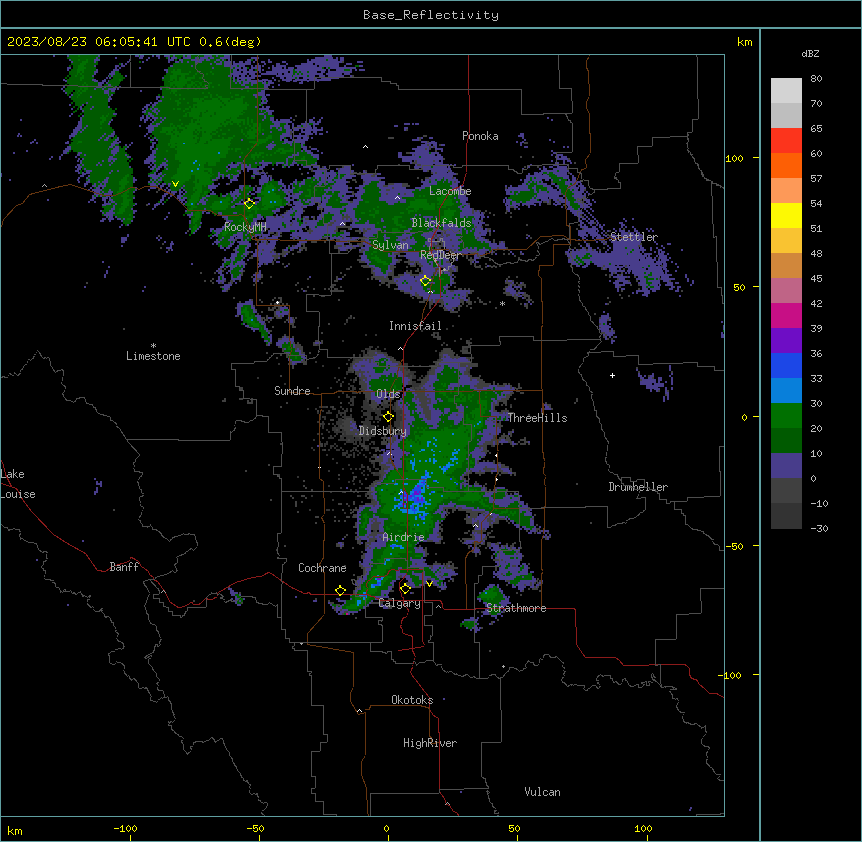Click the Airdrie city label
The width and height of the screenshot is (862, 842).
click(x=403, y=537)
